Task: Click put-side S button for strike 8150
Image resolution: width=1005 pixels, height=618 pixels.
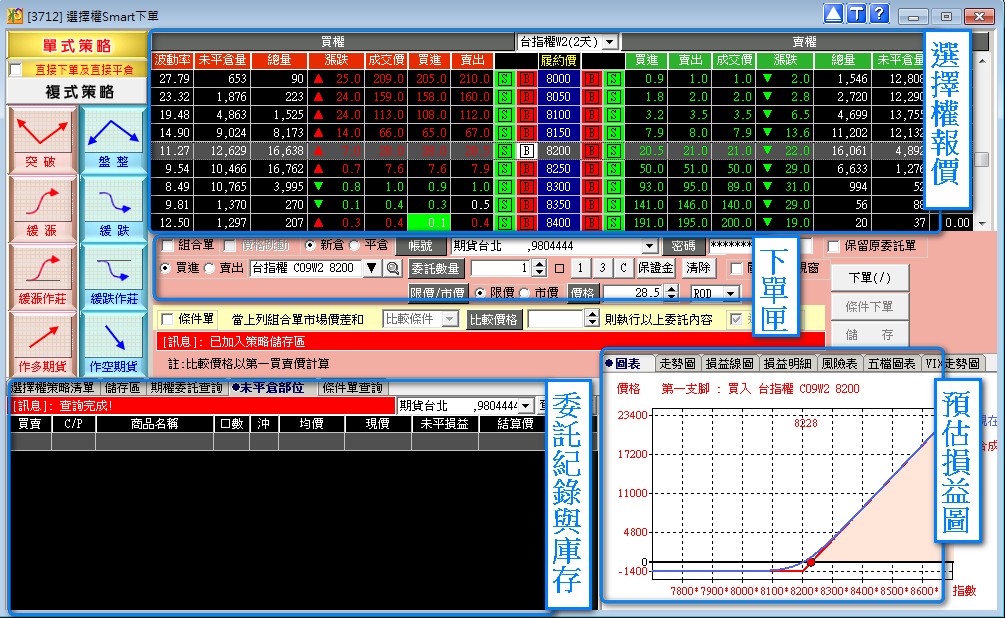Action: tap(613, 133)
